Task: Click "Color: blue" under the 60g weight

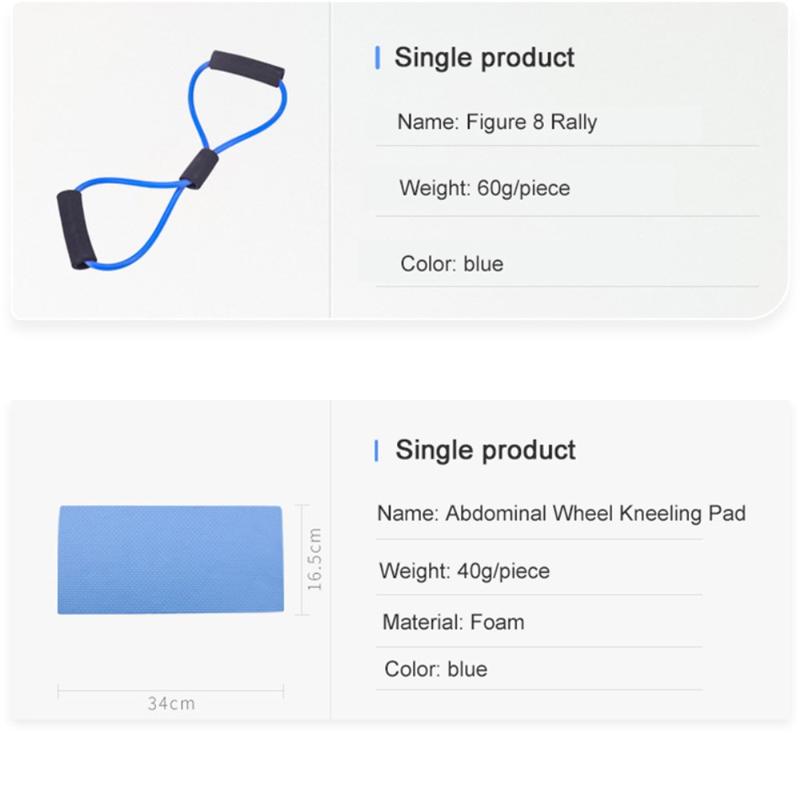Action: (451, 264)
